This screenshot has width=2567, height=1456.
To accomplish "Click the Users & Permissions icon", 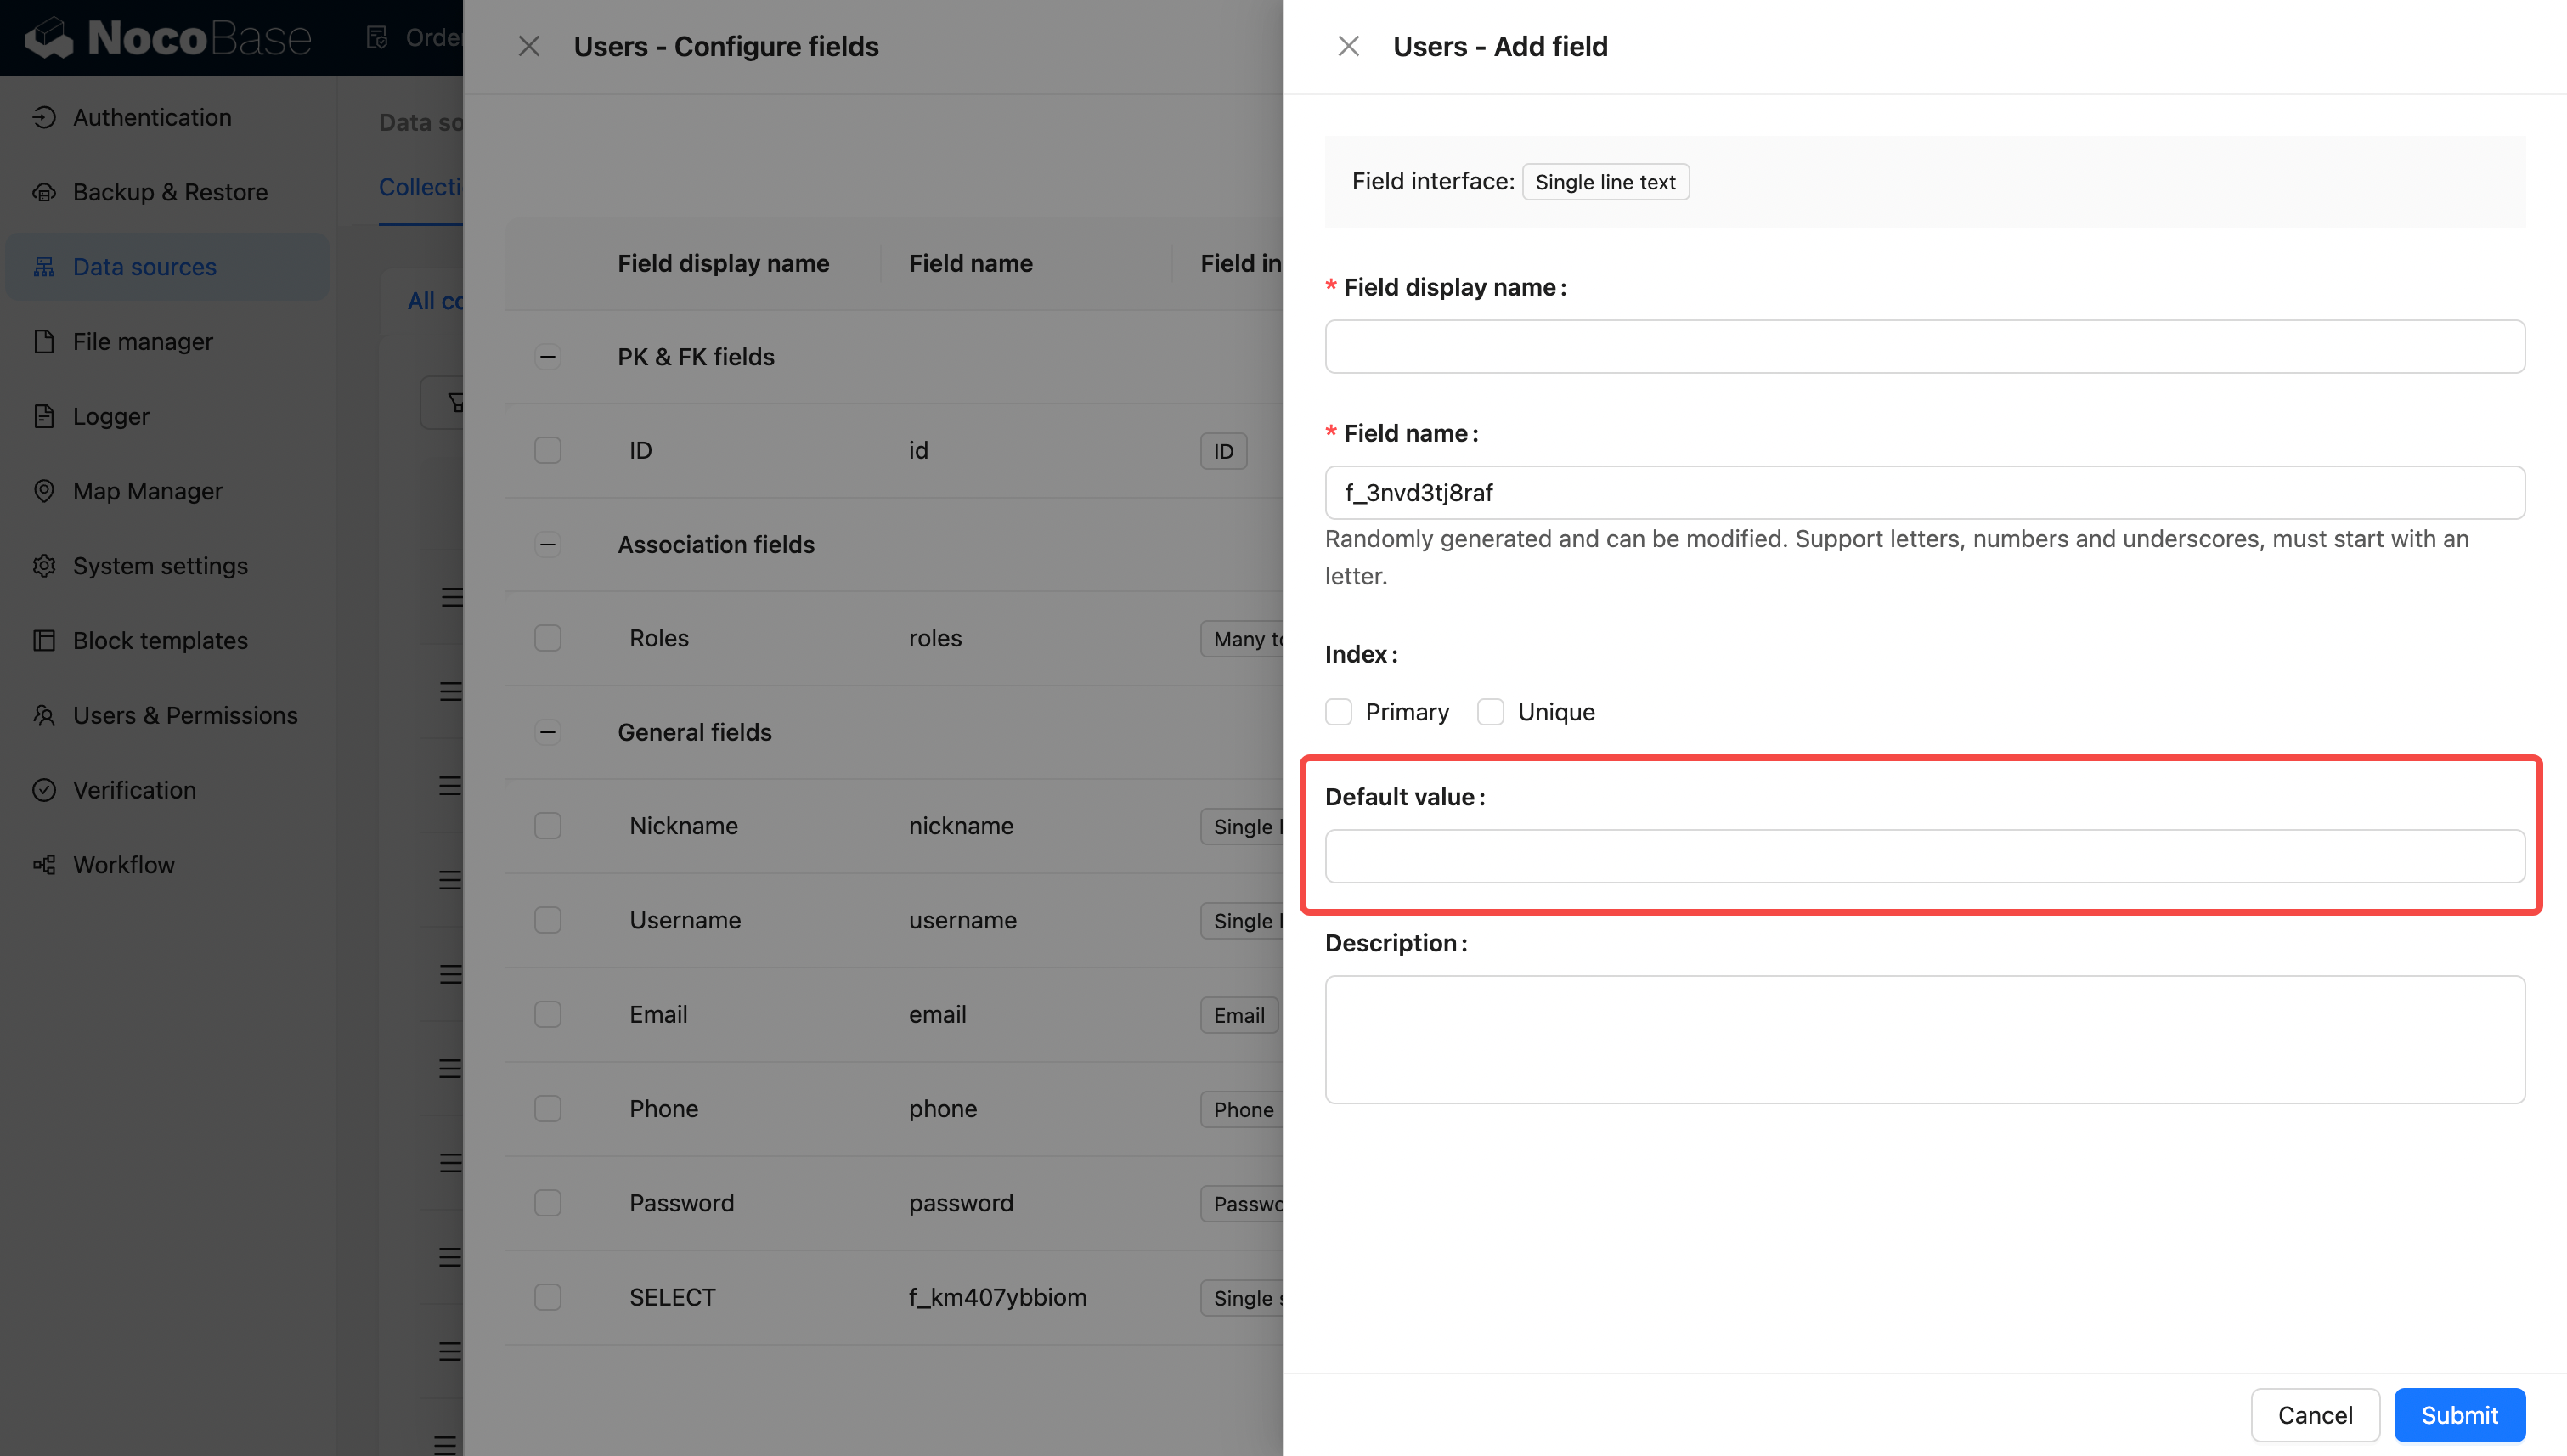I will (x=43, y=715).
